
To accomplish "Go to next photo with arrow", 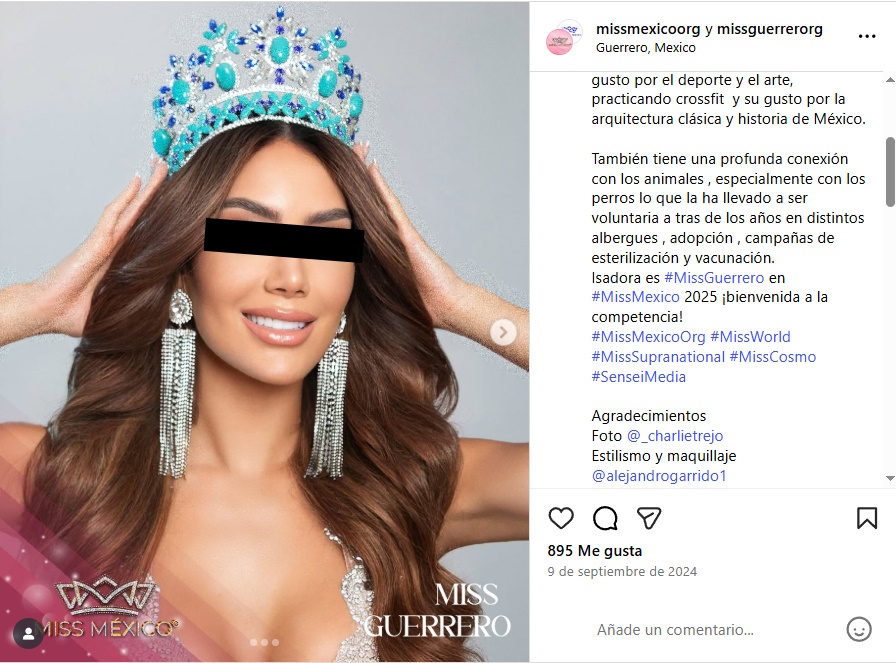I will click(503, 332).
